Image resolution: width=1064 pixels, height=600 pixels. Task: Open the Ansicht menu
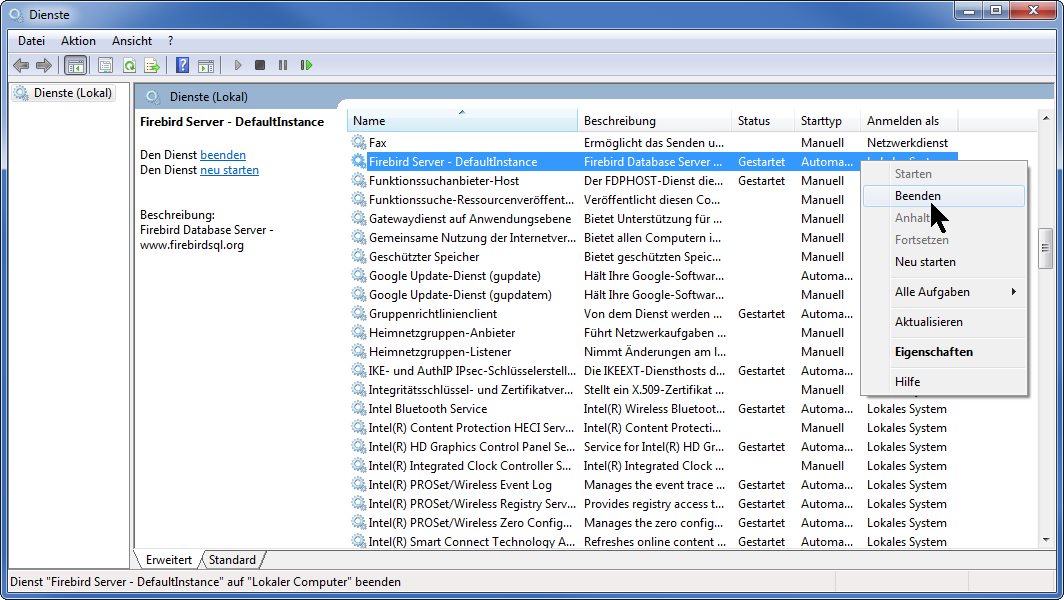[x=132, y=41]
